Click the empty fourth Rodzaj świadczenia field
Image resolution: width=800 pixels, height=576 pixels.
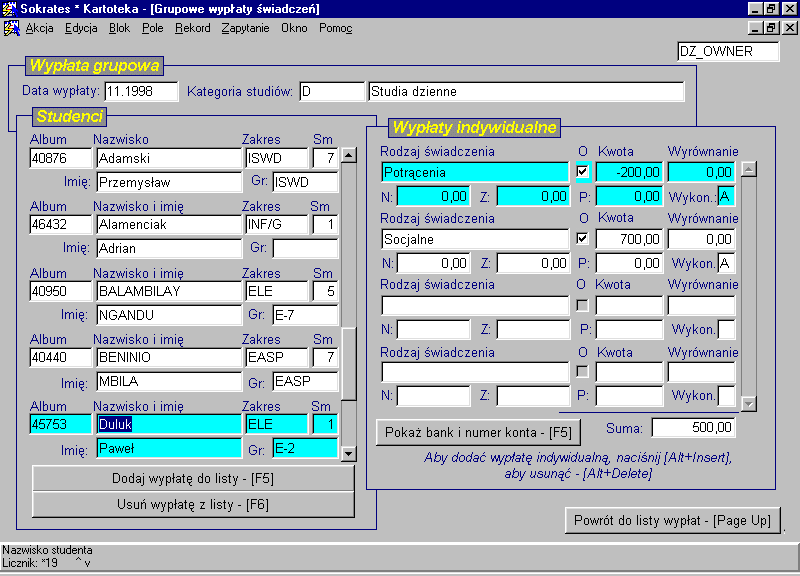click(x=475, y=372)
